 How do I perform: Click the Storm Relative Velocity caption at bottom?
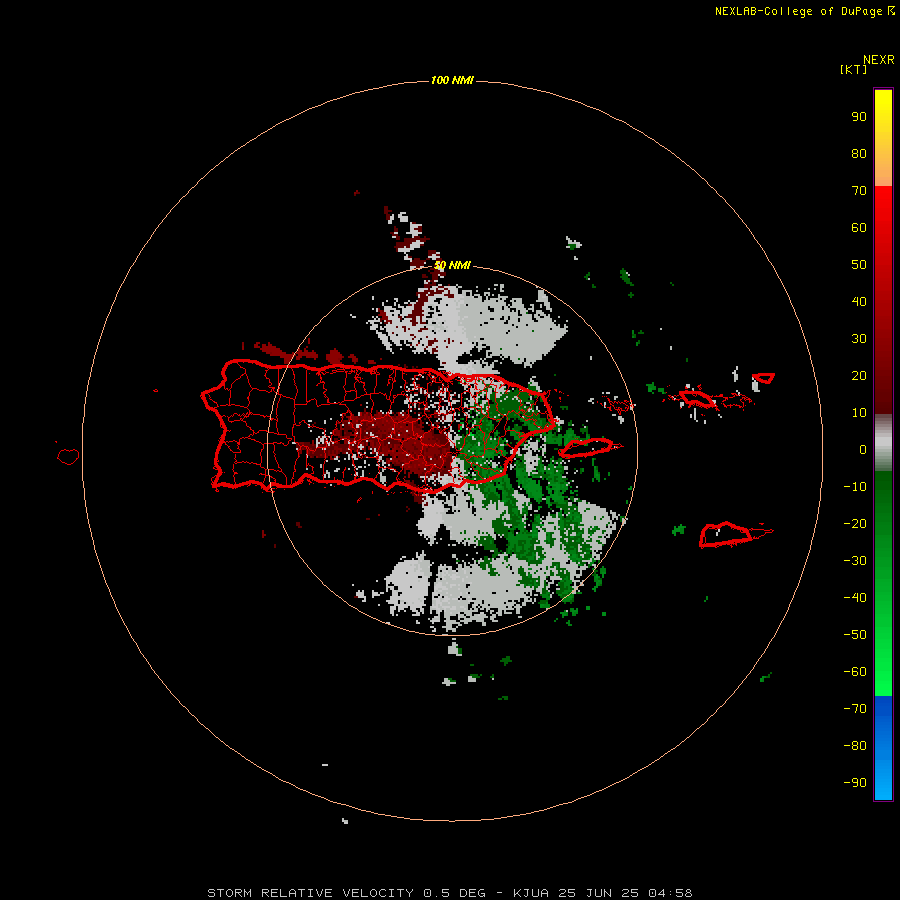point(449,893)
